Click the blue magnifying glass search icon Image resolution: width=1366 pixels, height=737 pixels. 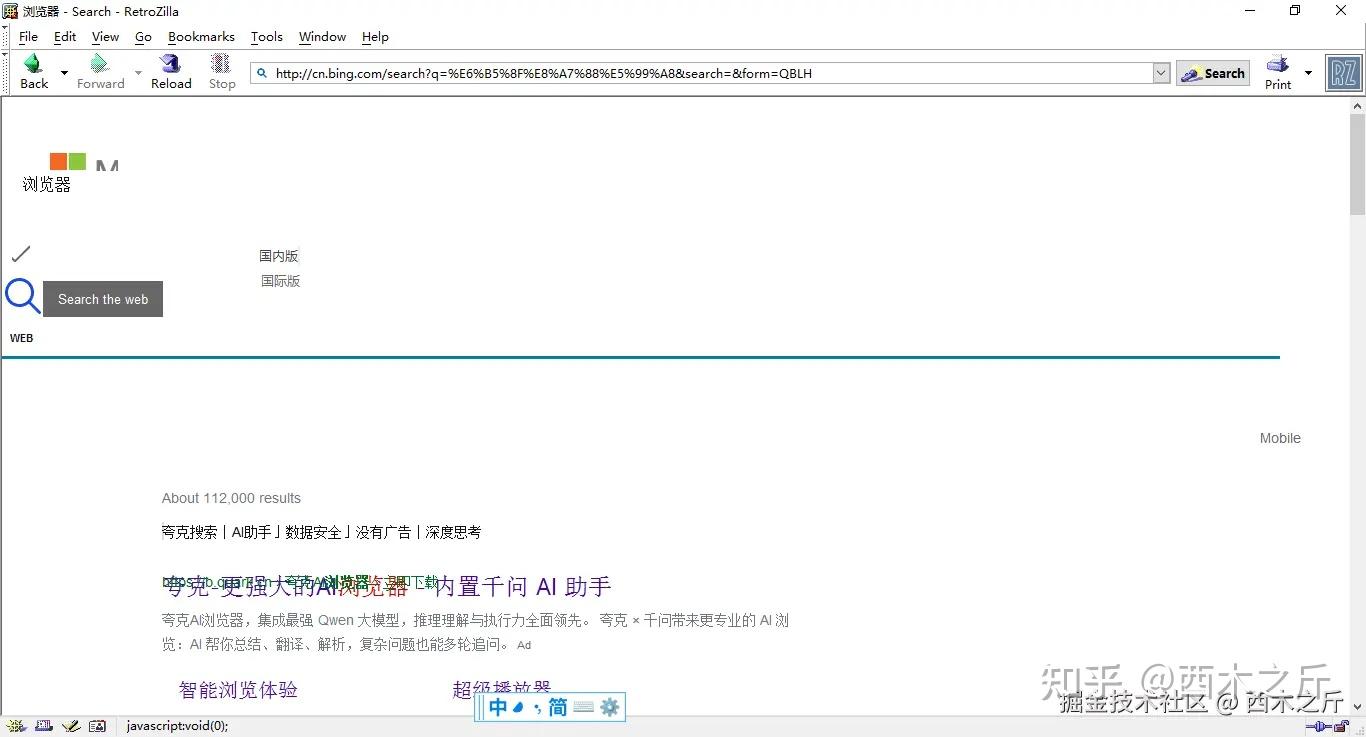[x=22, y=297]
